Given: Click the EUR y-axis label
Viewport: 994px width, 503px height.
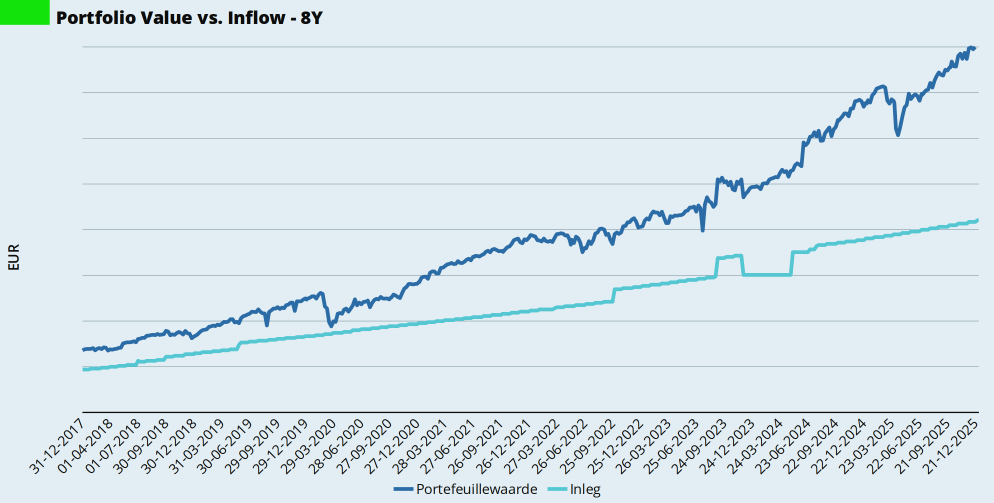Looking at the screenshot, I should [x=12, y=257].
